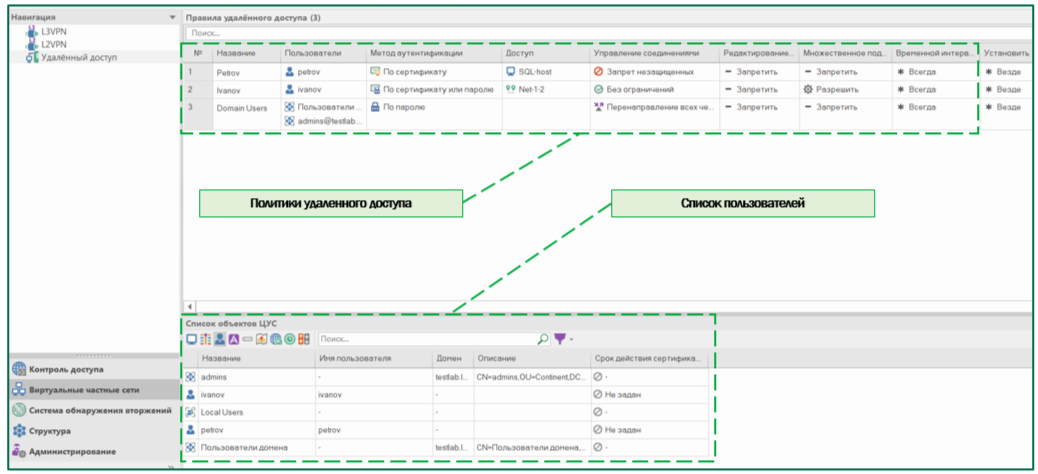The height and width of the screenshot is (474, 1038).
Task: Click the Описание column header
Action: click(532, 358)
